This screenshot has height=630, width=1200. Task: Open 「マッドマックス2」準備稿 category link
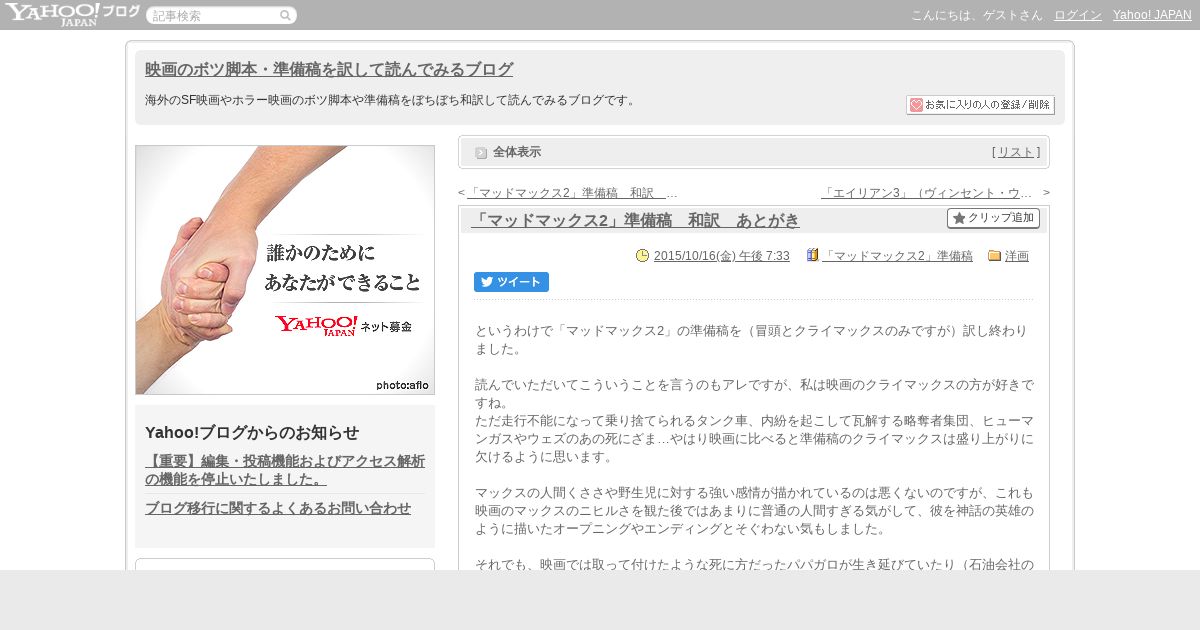click(x=897, y=256)
